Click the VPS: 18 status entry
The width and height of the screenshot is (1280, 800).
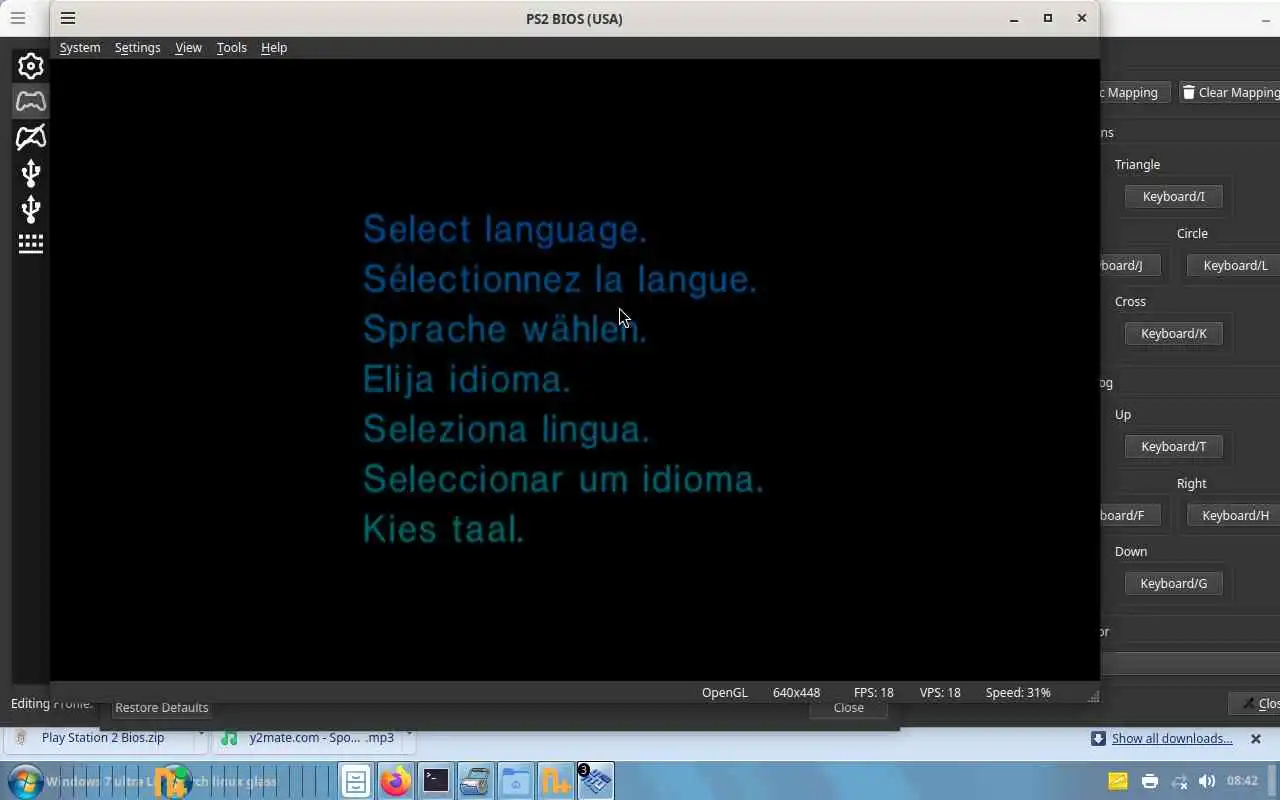[940, 692]
